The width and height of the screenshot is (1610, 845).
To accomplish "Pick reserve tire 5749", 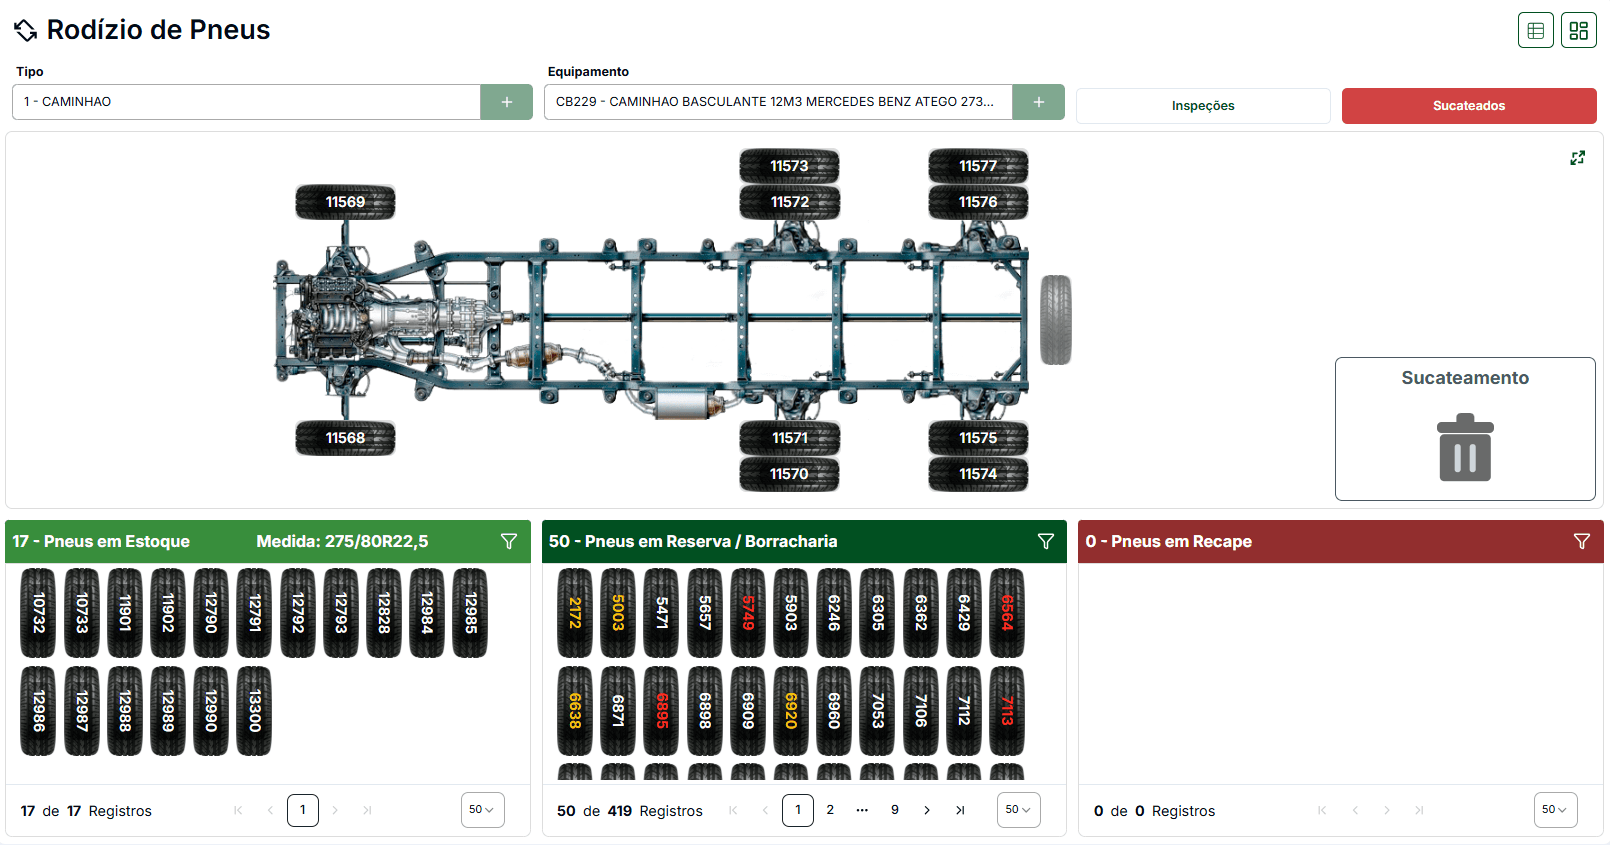I will [748, 613].
